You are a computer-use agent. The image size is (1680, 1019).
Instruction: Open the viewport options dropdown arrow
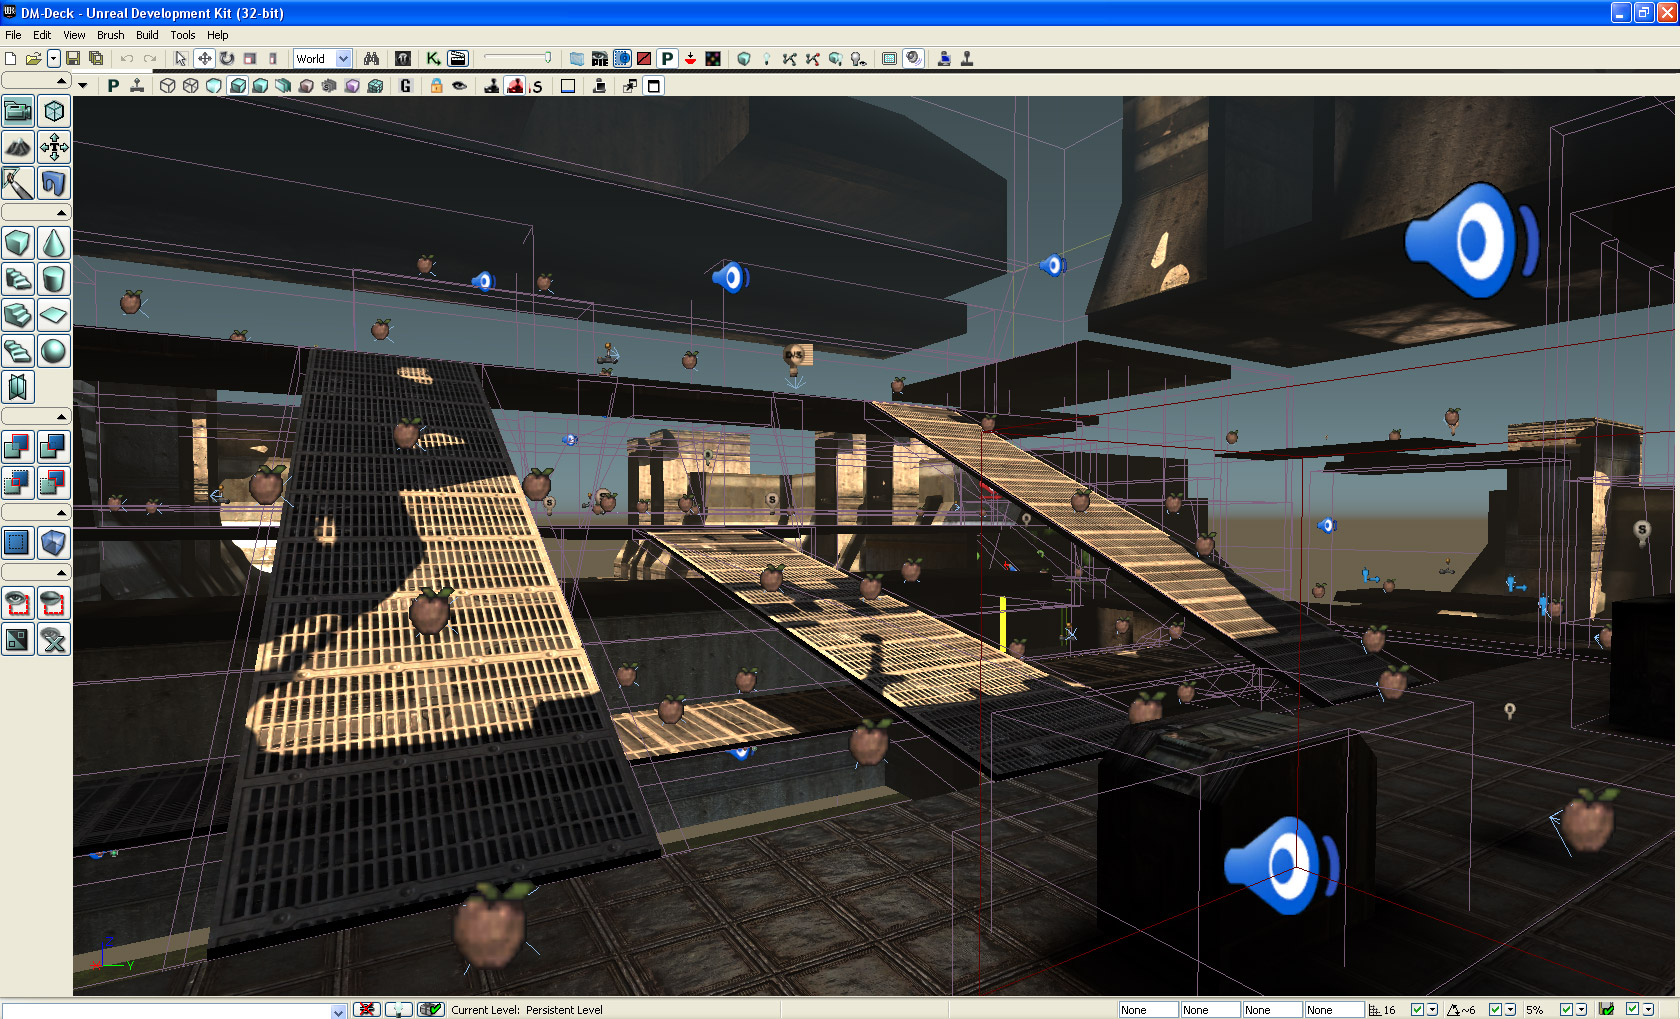(83, 86)
